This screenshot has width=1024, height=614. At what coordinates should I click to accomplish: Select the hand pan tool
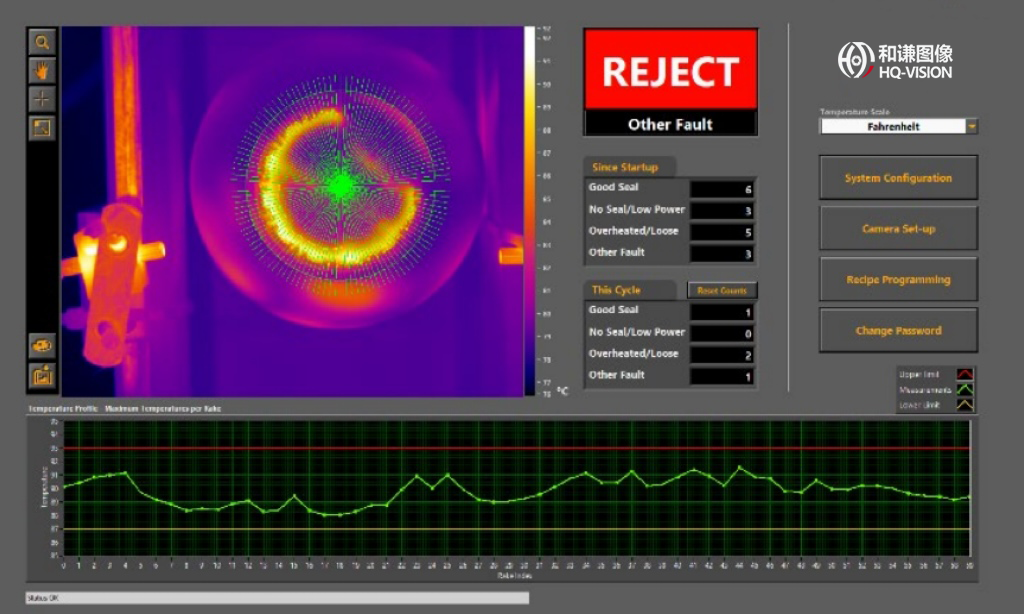(42, 70)
